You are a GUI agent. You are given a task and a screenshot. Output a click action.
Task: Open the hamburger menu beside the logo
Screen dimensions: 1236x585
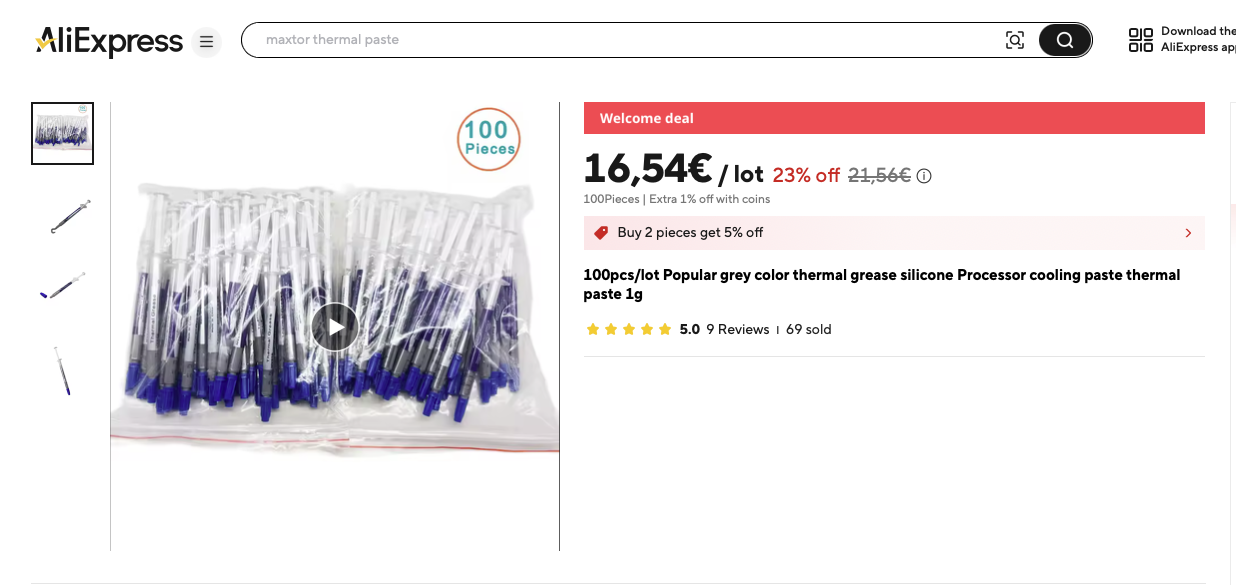pyautogui.click(x=207, y=42)
